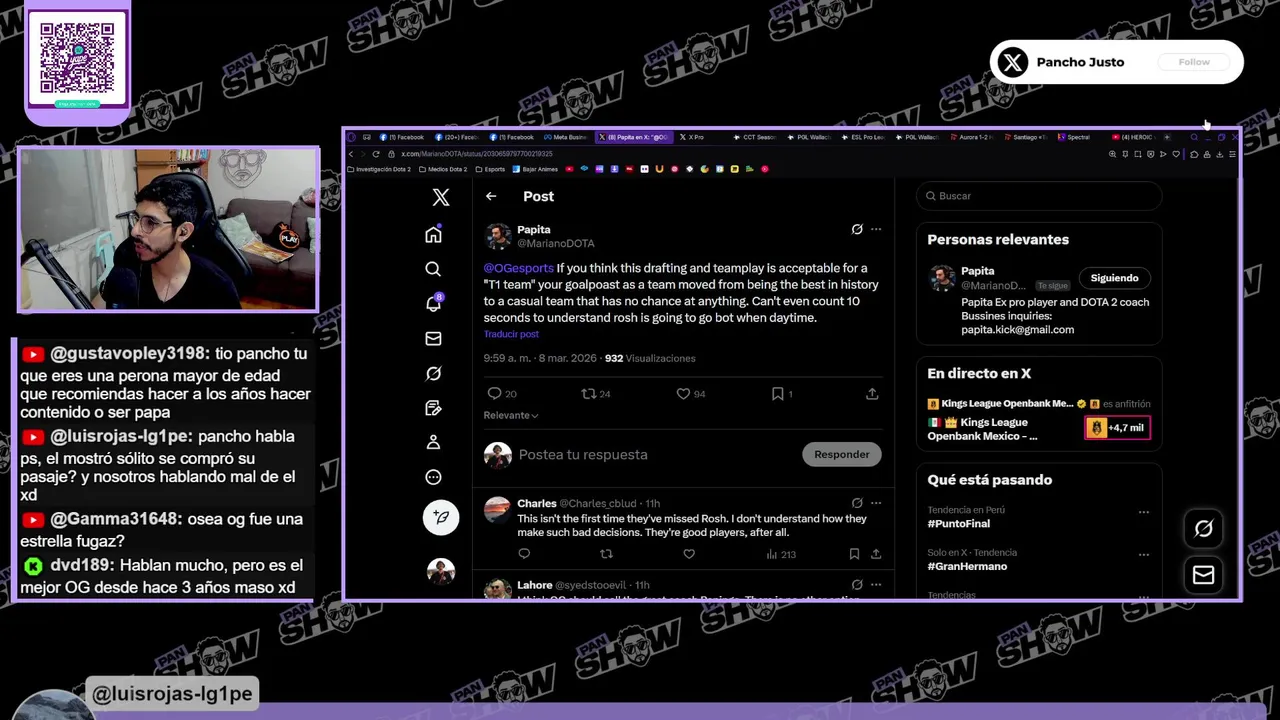The width and height of the screenshot is (1280, 720).
Task: Click Grok explain icon on Papita's post
Action: (x=857, y=229)
